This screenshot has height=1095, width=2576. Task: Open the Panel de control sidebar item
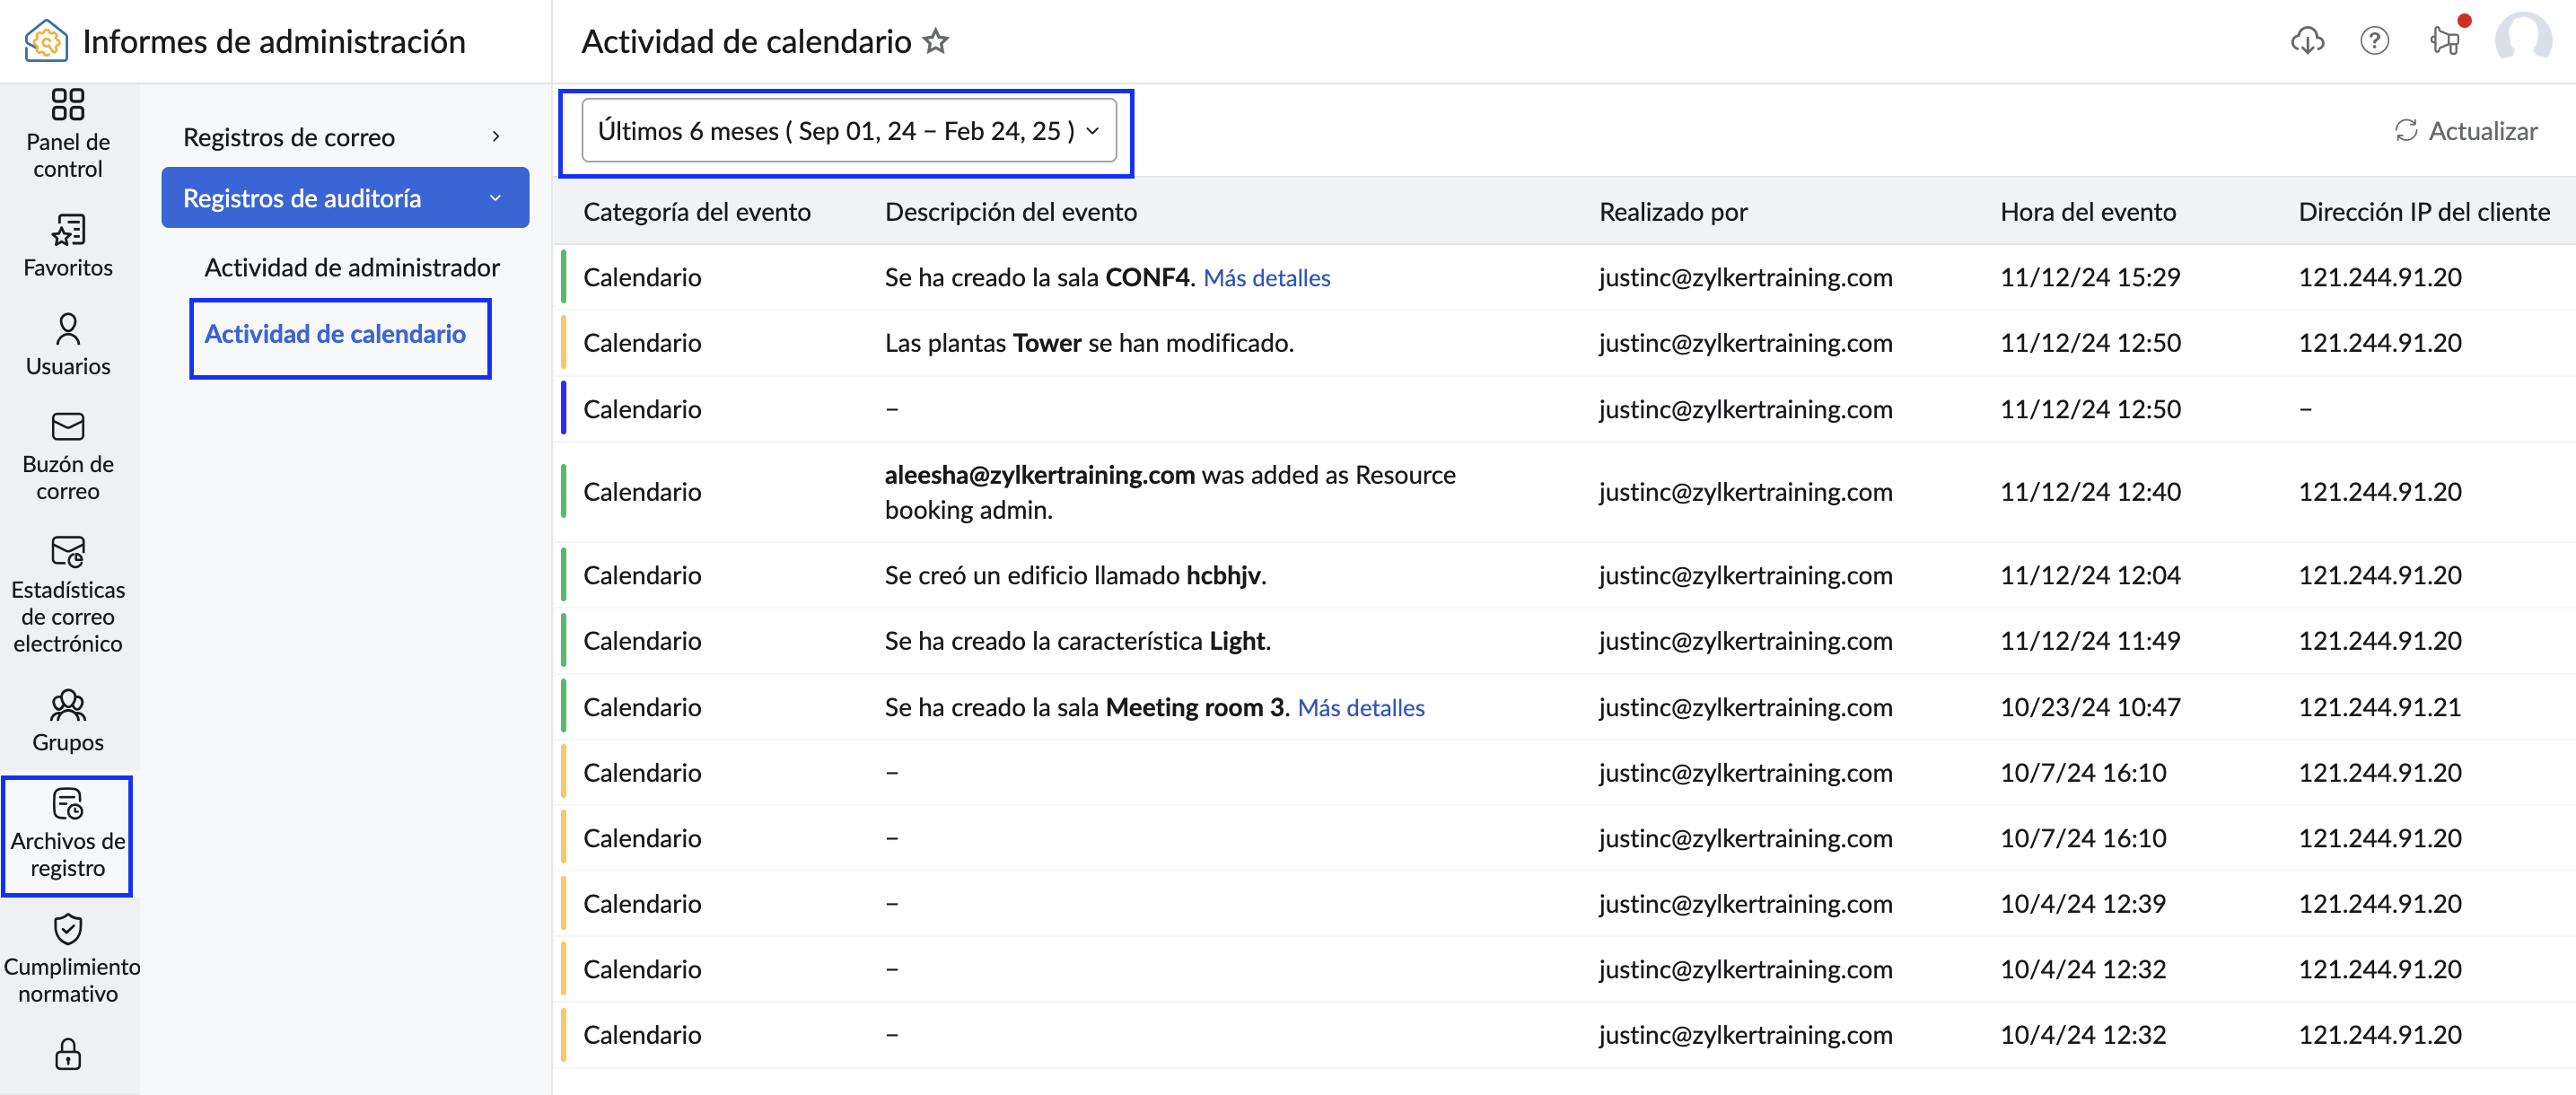(x=68, y=134)
